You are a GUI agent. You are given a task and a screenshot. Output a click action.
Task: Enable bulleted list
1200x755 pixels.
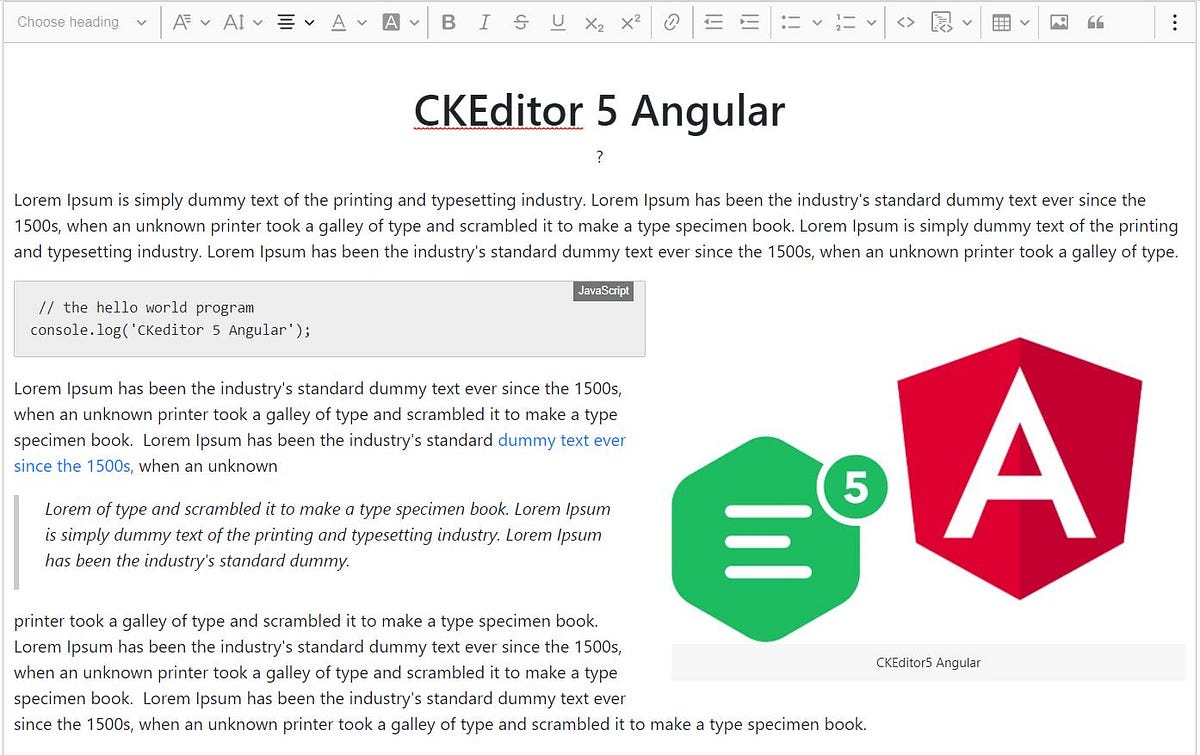(x=793, y=21)
